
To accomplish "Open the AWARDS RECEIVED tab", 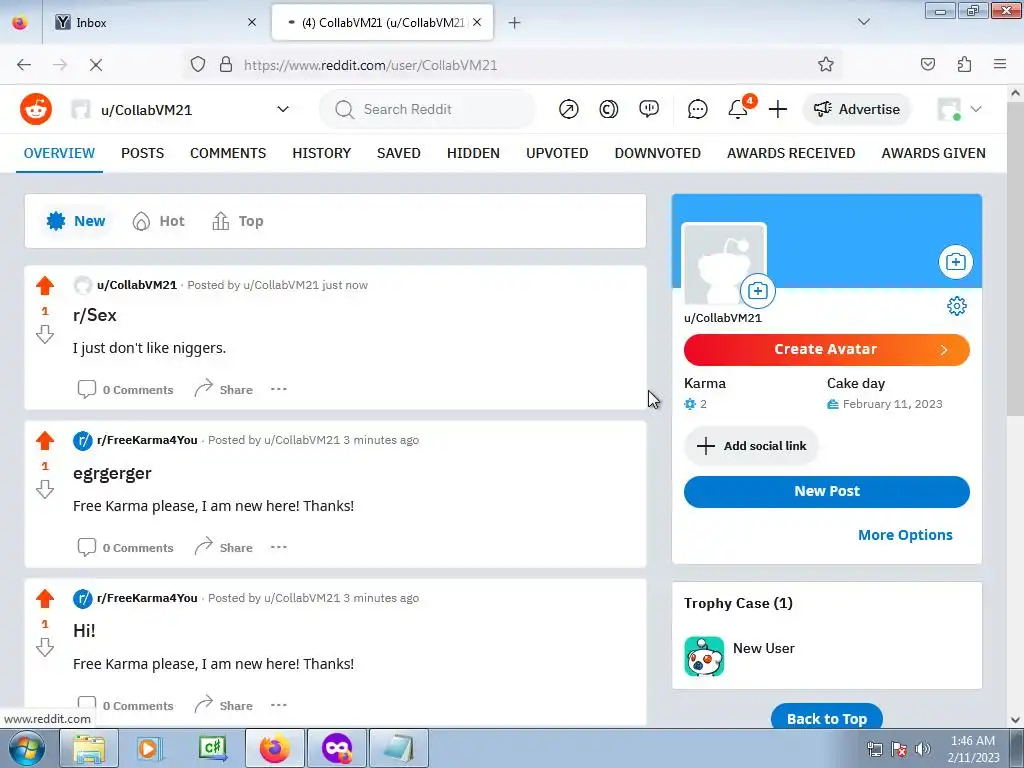I will 791,153.
